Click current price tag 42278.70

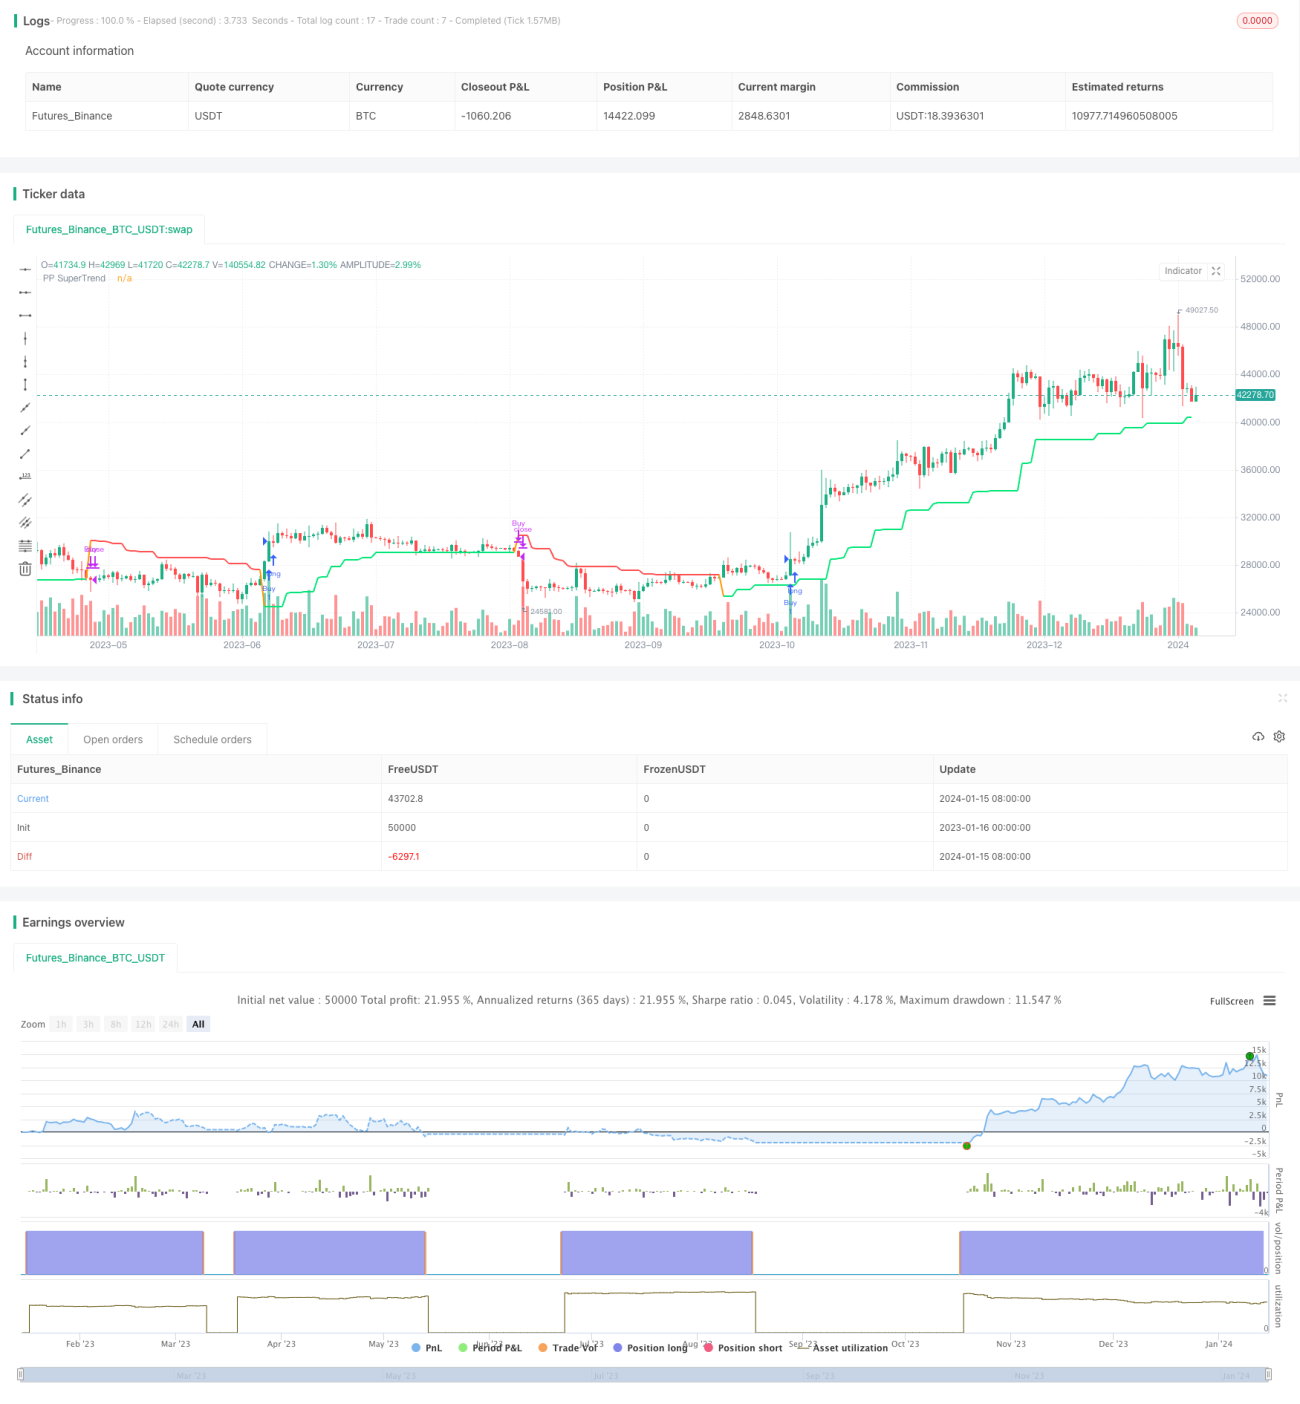pos(1255,395)
